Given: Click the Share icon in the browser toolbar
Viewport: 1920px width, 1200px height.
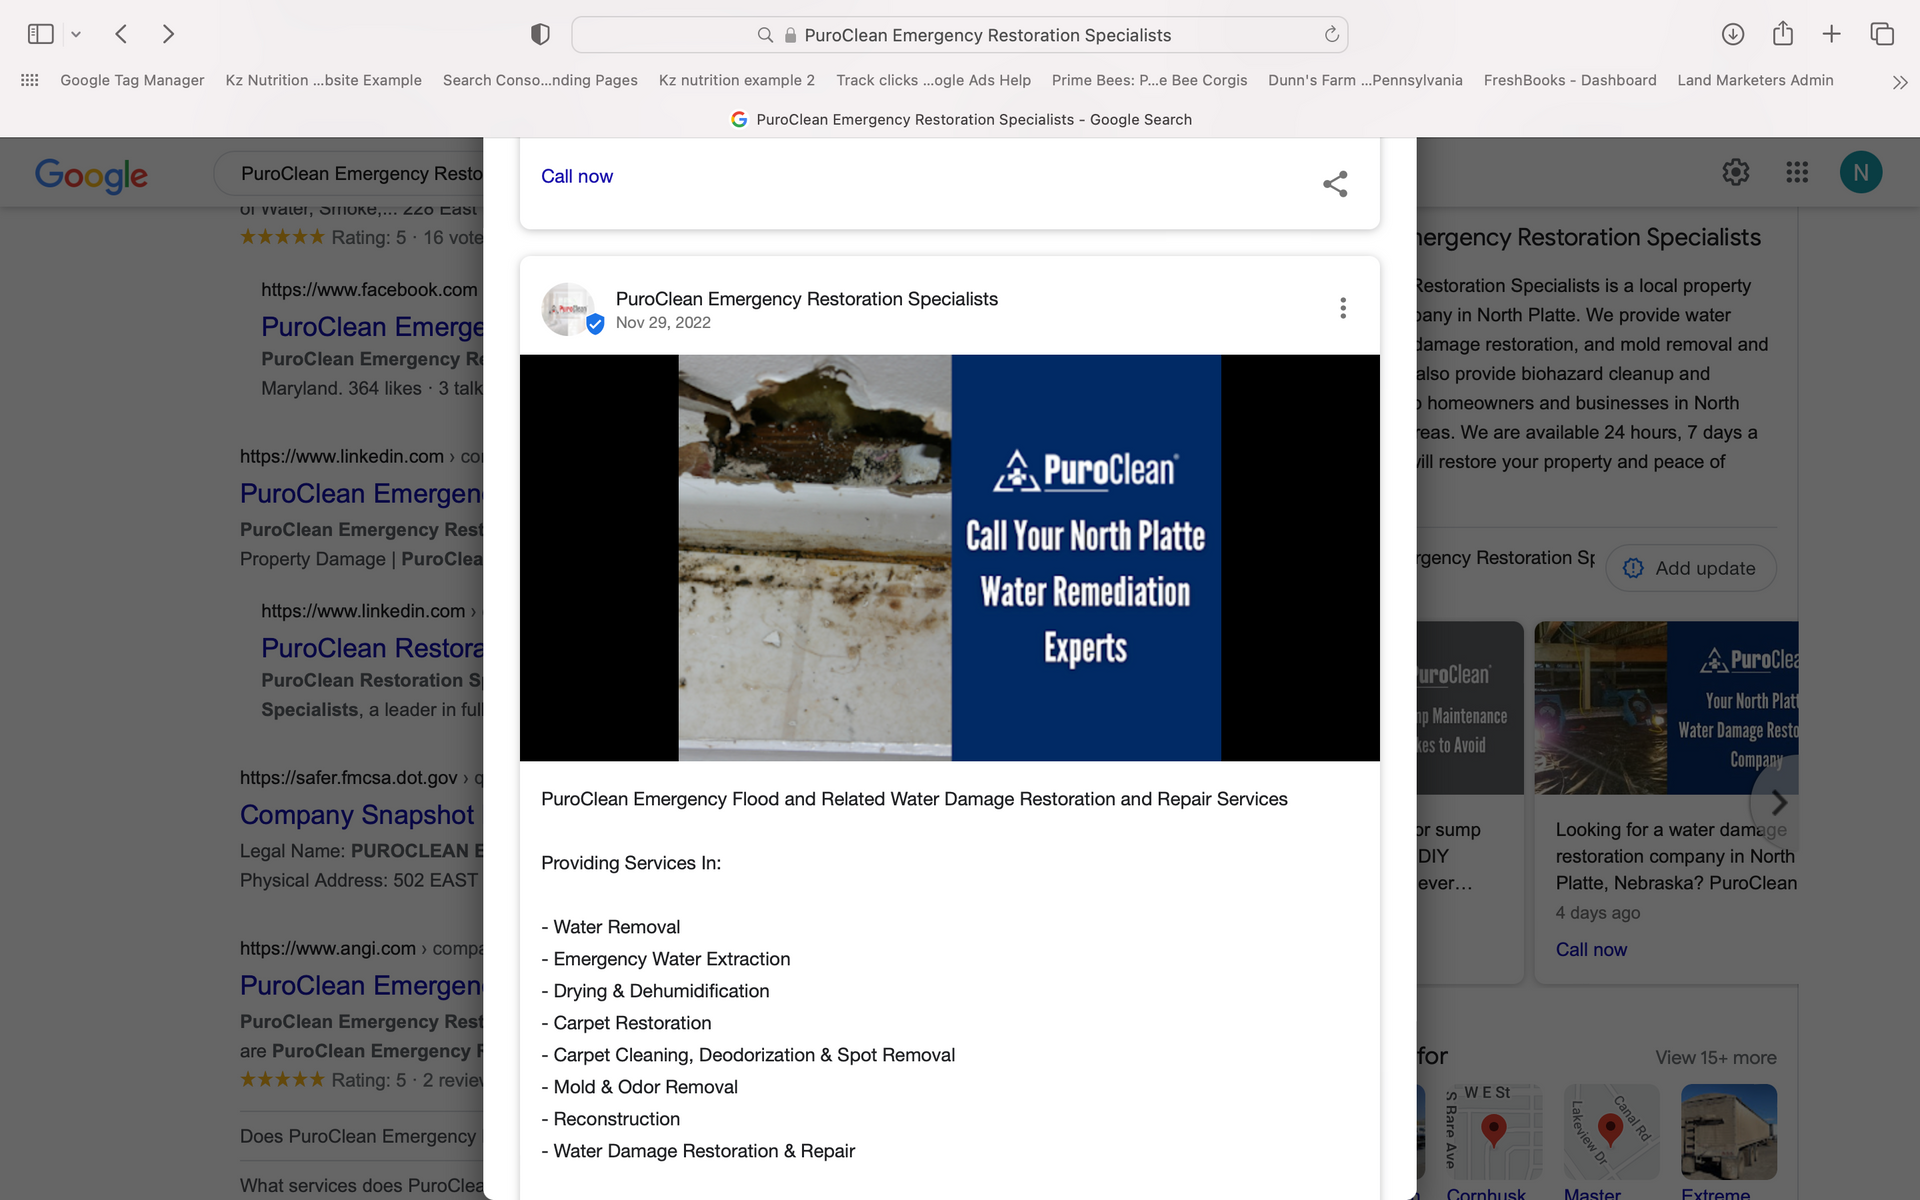Looking at the screenshot, I should pos(1783,33).
